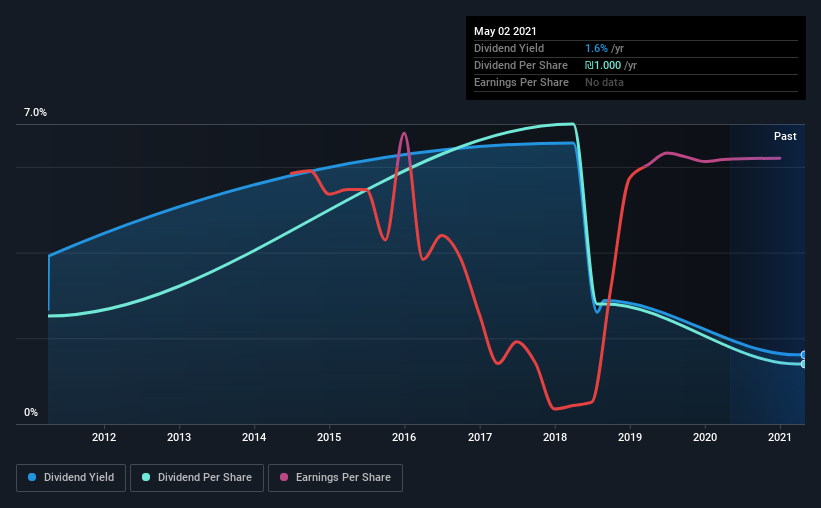Click the 2018 x-axis label
The height and width of the screenshot is (508, 821).
point(555,437)
